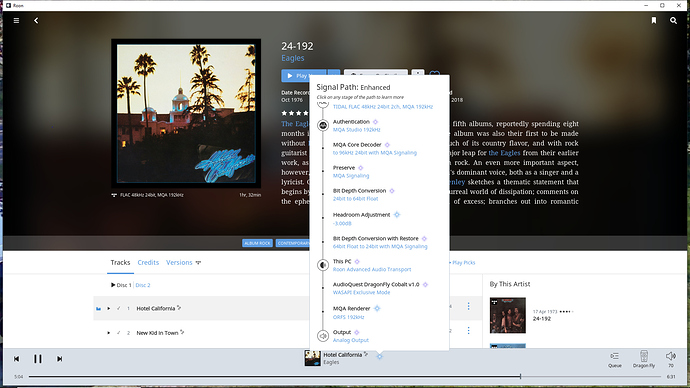Click Play Picks link
690x388 pixels.
point(463,263)
